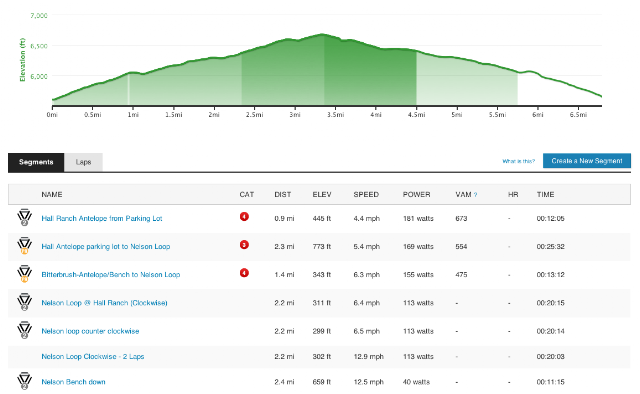
Task: Click category 4 badge on Bitterbrush-Antelope row
Action: coord(244,273)
